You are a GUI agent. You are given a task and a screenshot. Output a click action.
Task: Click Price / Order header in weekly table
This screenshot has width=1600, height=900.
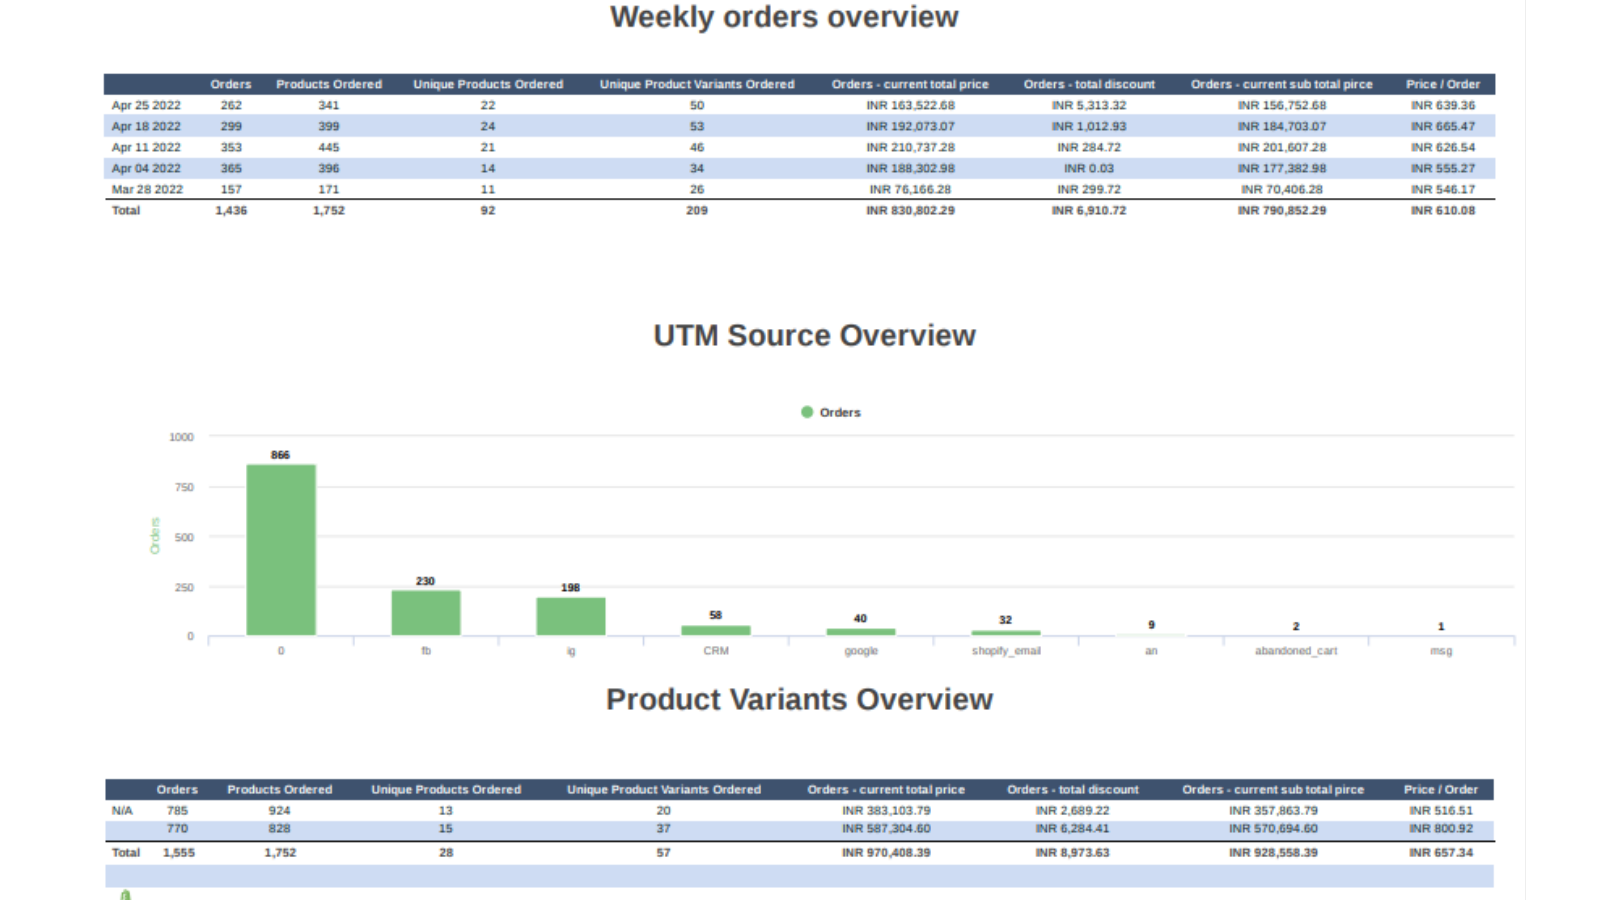click(1443, 84)
